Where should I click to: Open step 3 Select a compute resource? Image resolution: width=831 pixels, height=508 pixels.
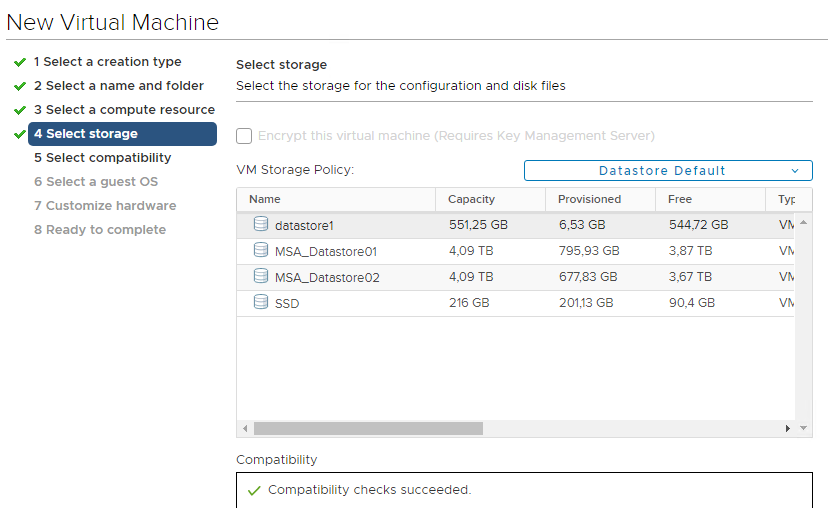125,110
